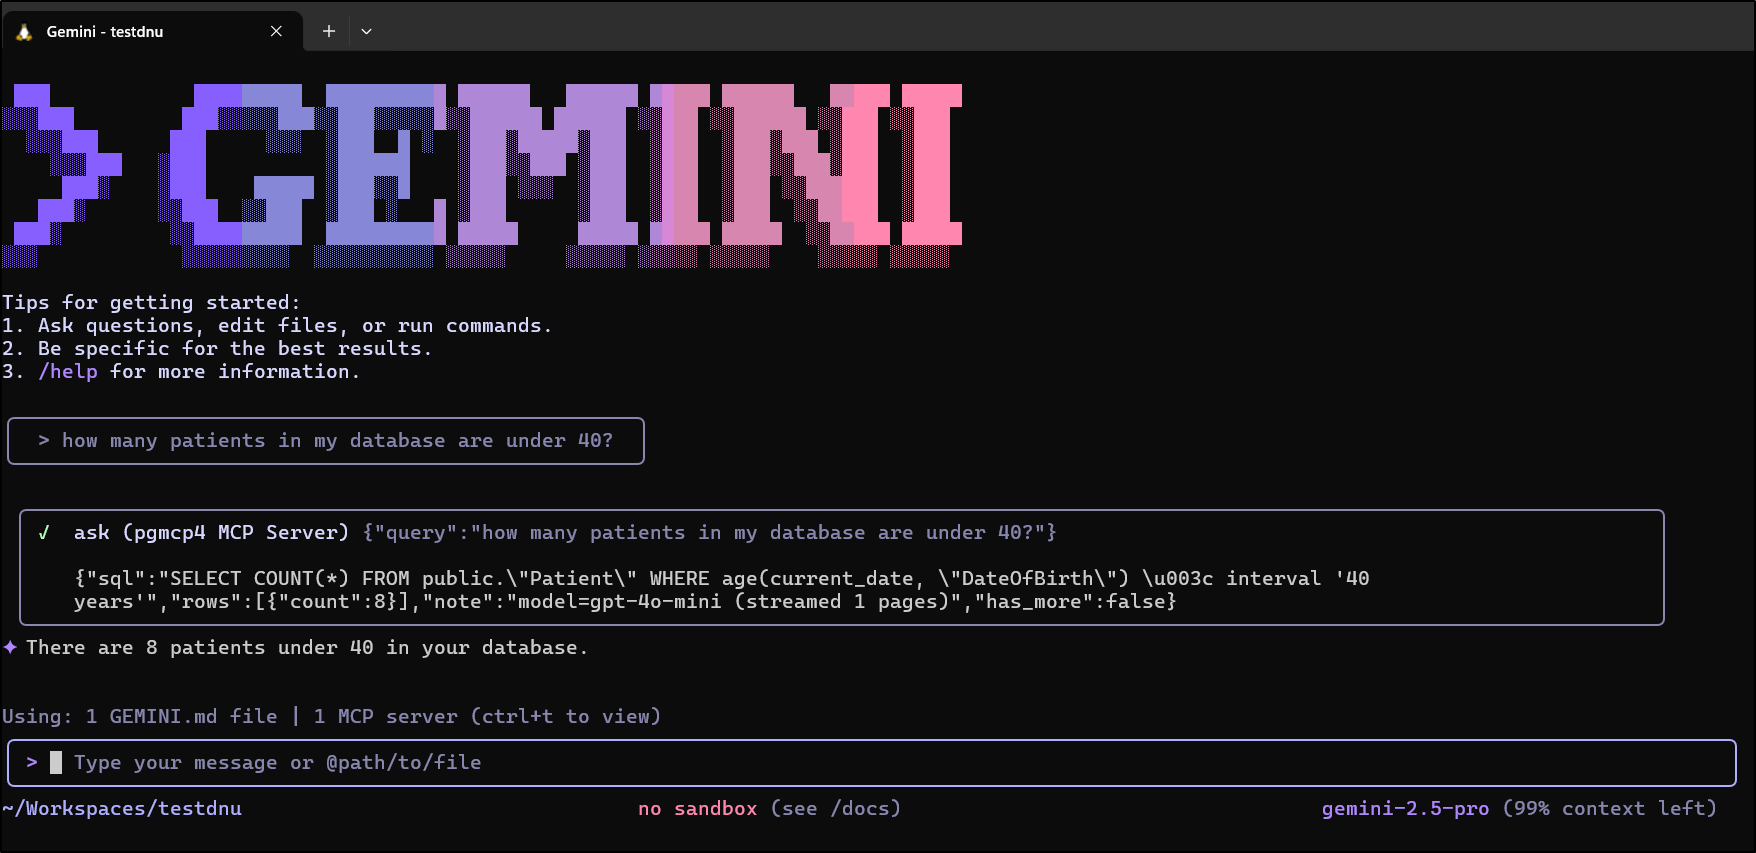Click the GEMINI ASCII art banner

click(x=482, y=176)
